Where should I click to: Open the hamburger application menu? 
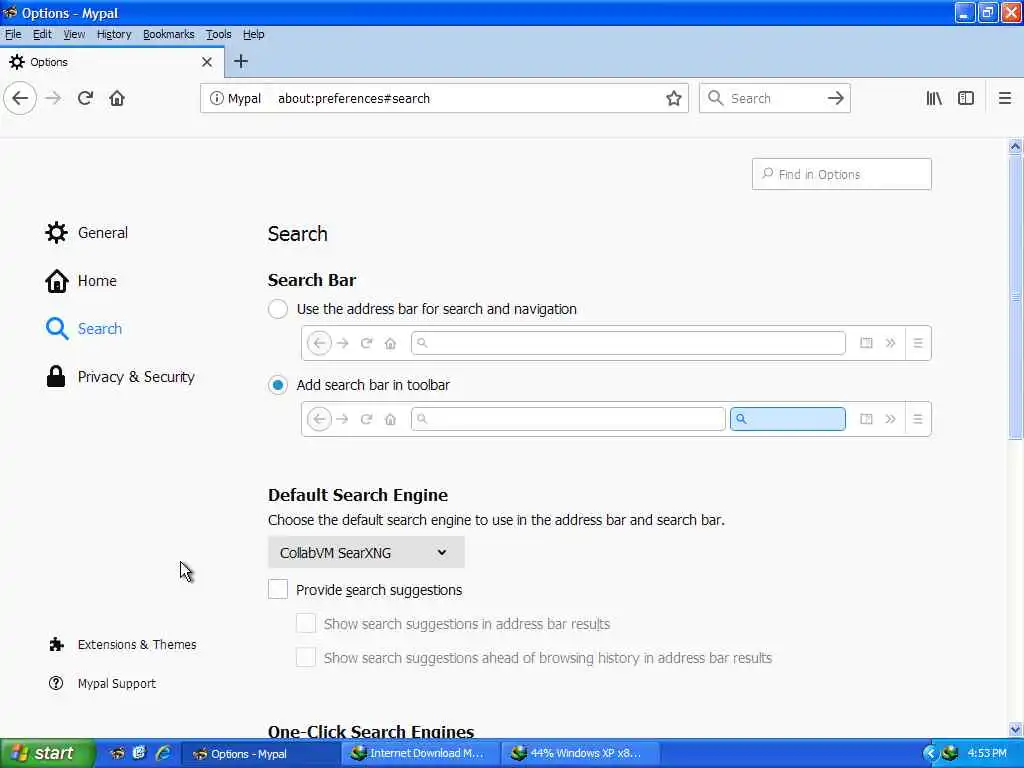click(x=1004, y=99)
